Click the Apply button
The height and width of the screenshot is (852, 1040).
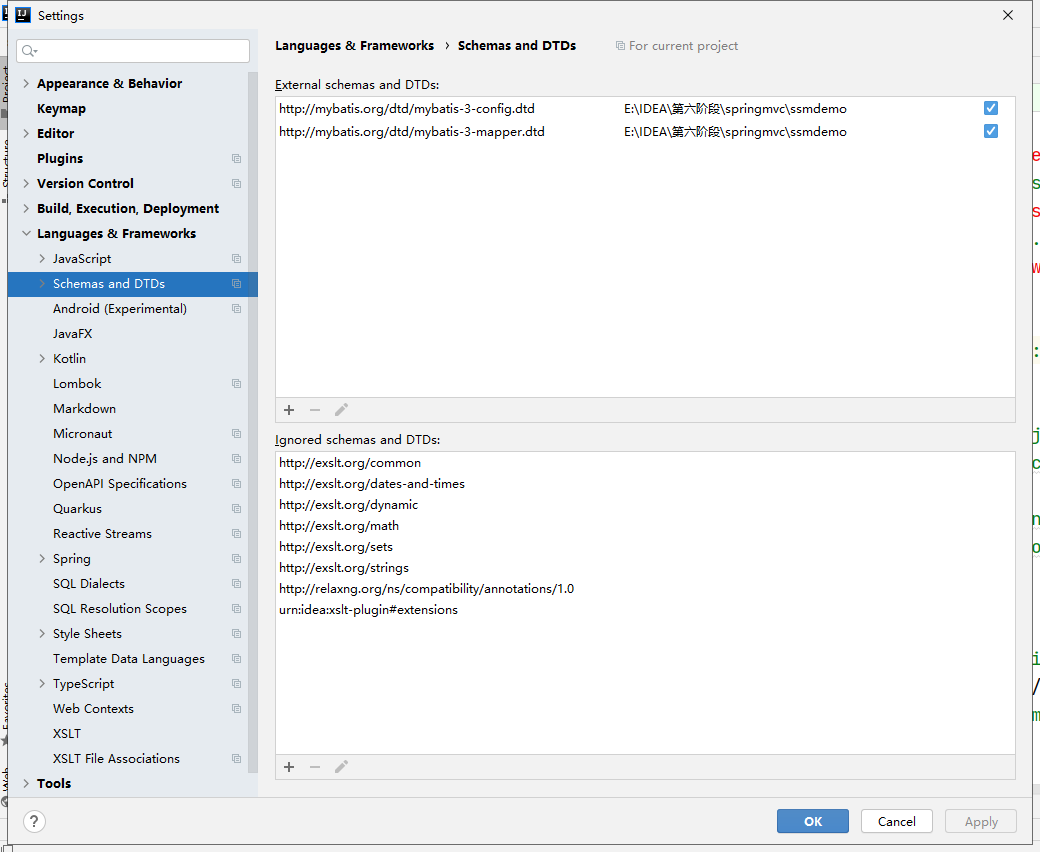[x=981, y=822]
